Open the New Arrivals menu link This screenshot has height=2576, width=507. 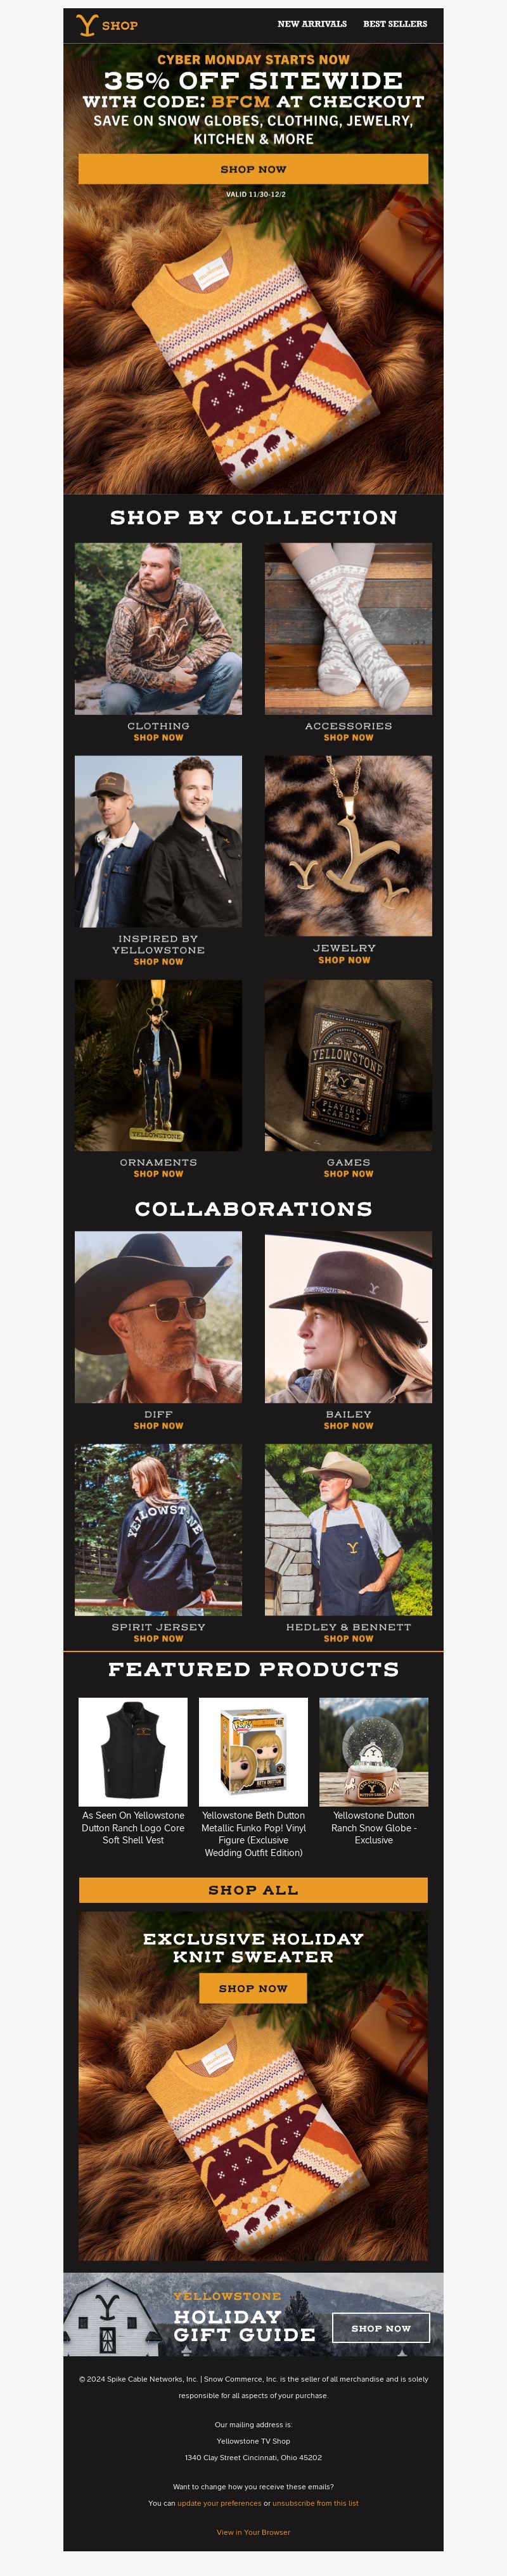pos(312,24)
